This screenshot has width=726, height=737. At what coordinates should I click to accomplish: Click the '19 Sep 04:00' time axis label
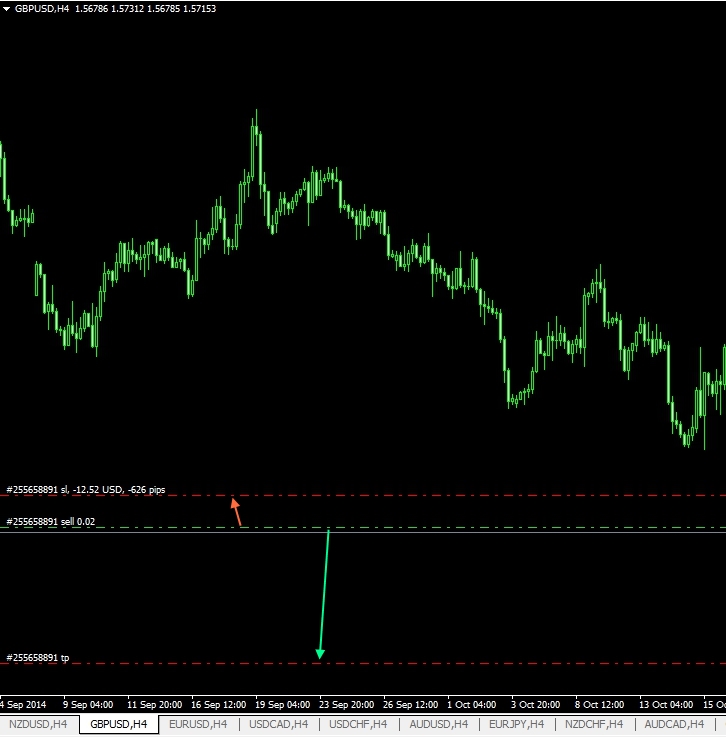click(x=282, y=705)
